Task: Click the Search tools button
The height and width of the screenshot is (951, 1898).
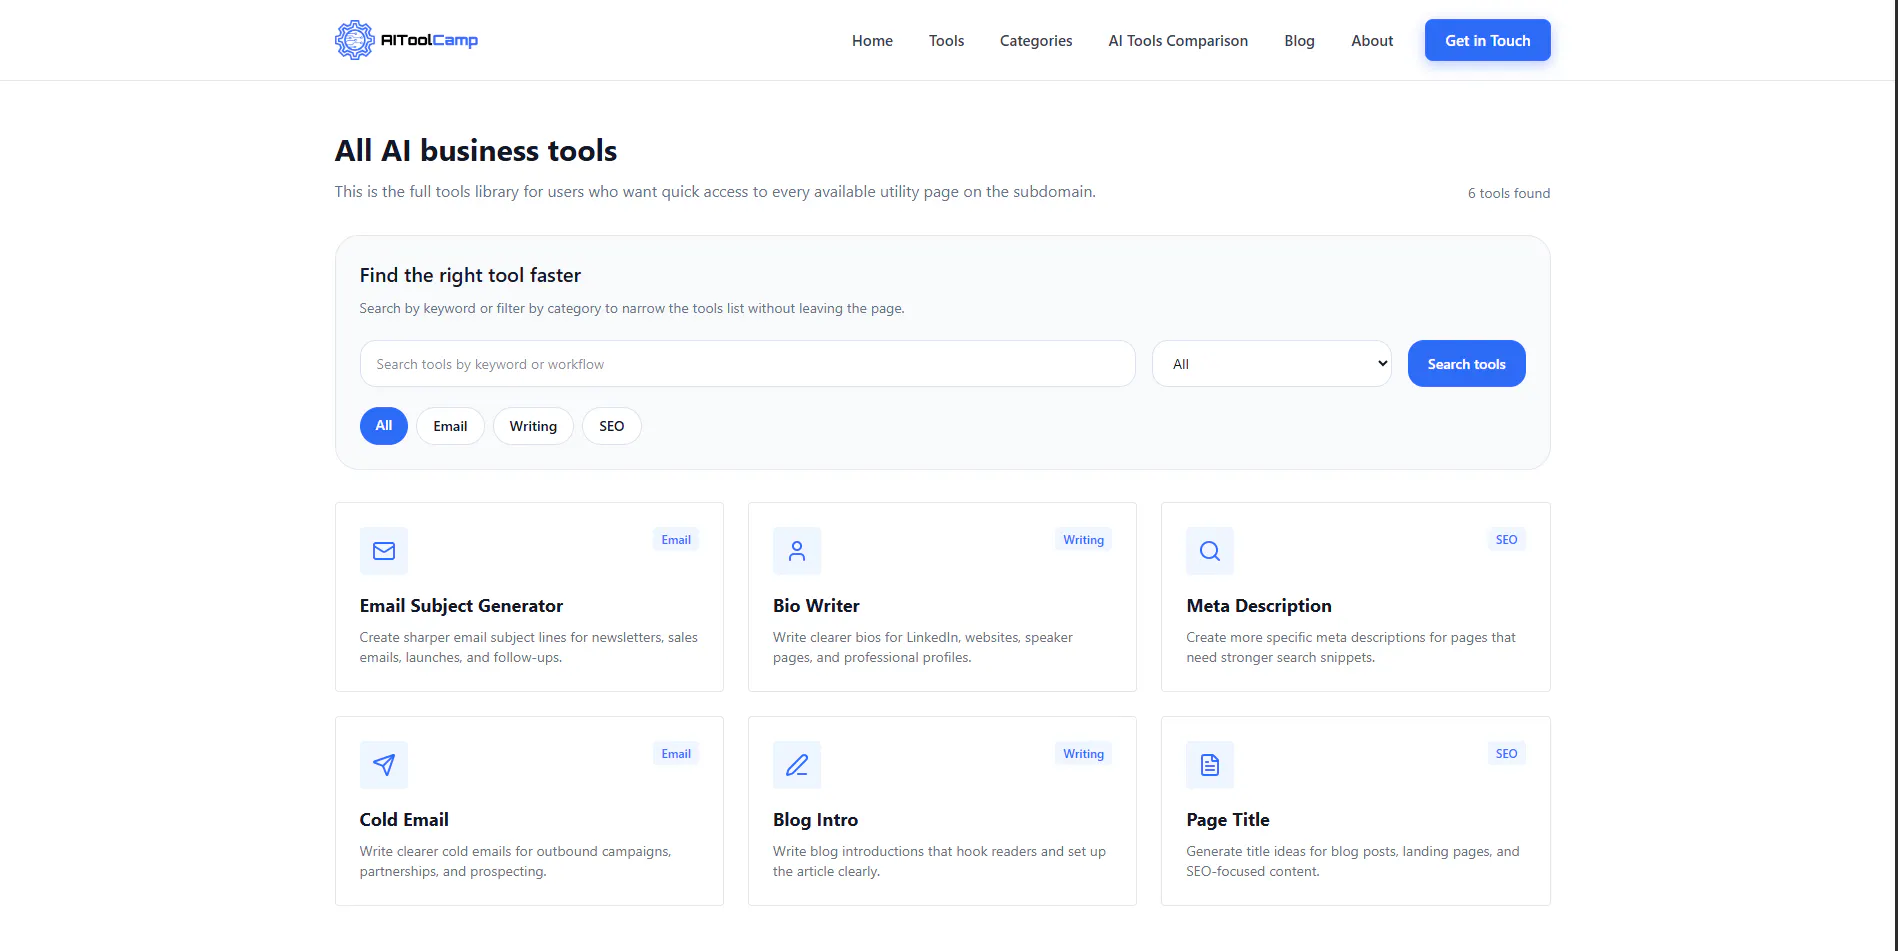Action: 1466,364
